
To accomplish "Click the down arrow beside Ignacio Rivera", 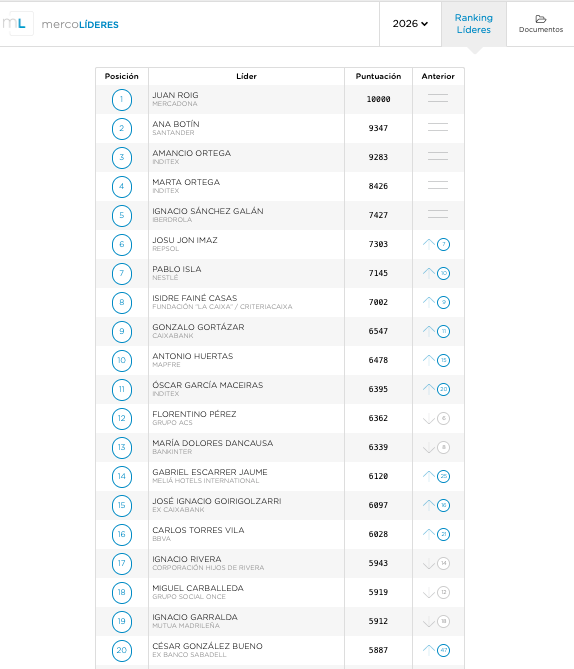I will [429, 564].
